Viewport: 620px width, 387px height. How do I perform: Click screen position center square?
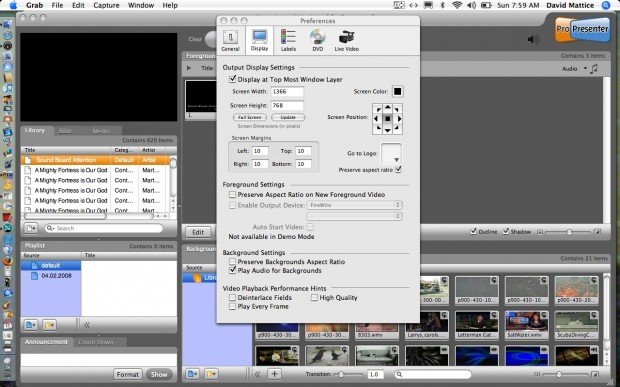tap(388, 119)
